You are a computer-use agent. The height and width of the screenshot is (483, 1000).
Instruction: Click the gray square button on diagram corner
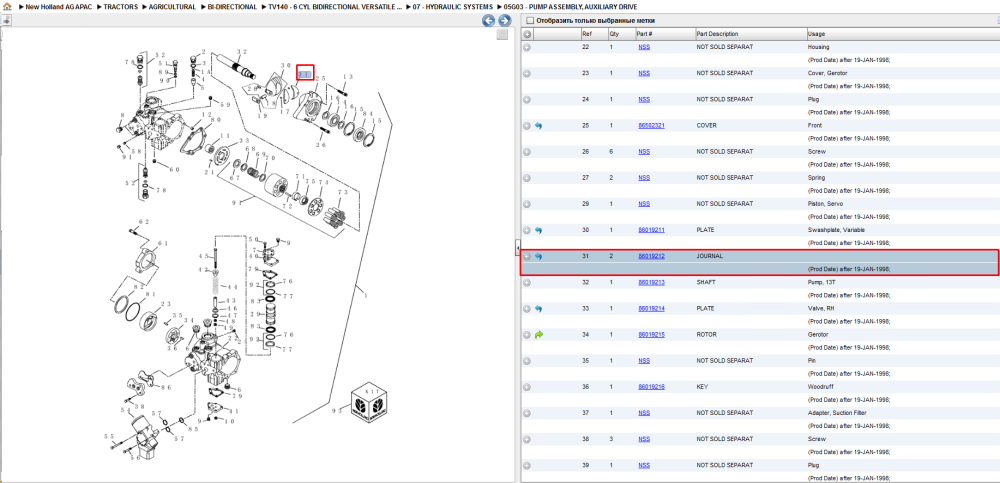(502, 34)
